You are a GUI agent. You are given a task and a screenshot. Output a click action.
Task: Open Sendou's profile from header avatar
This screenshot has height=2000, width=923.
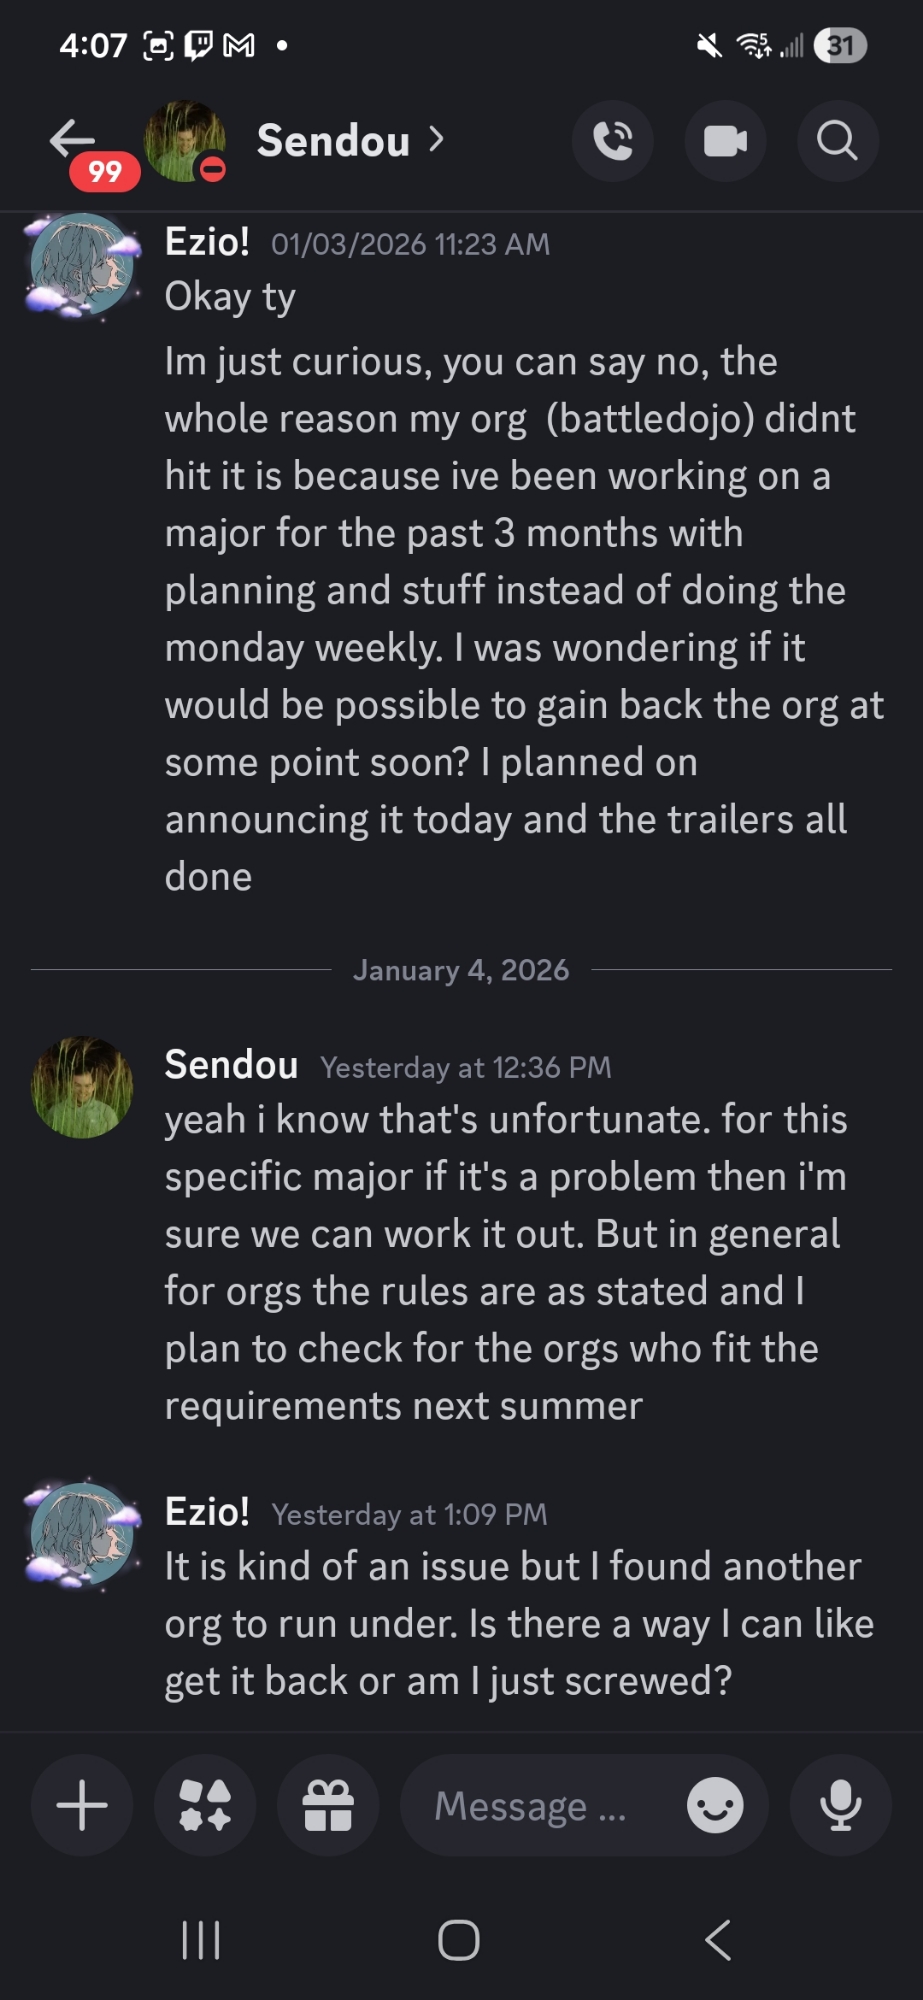(184, 141)
